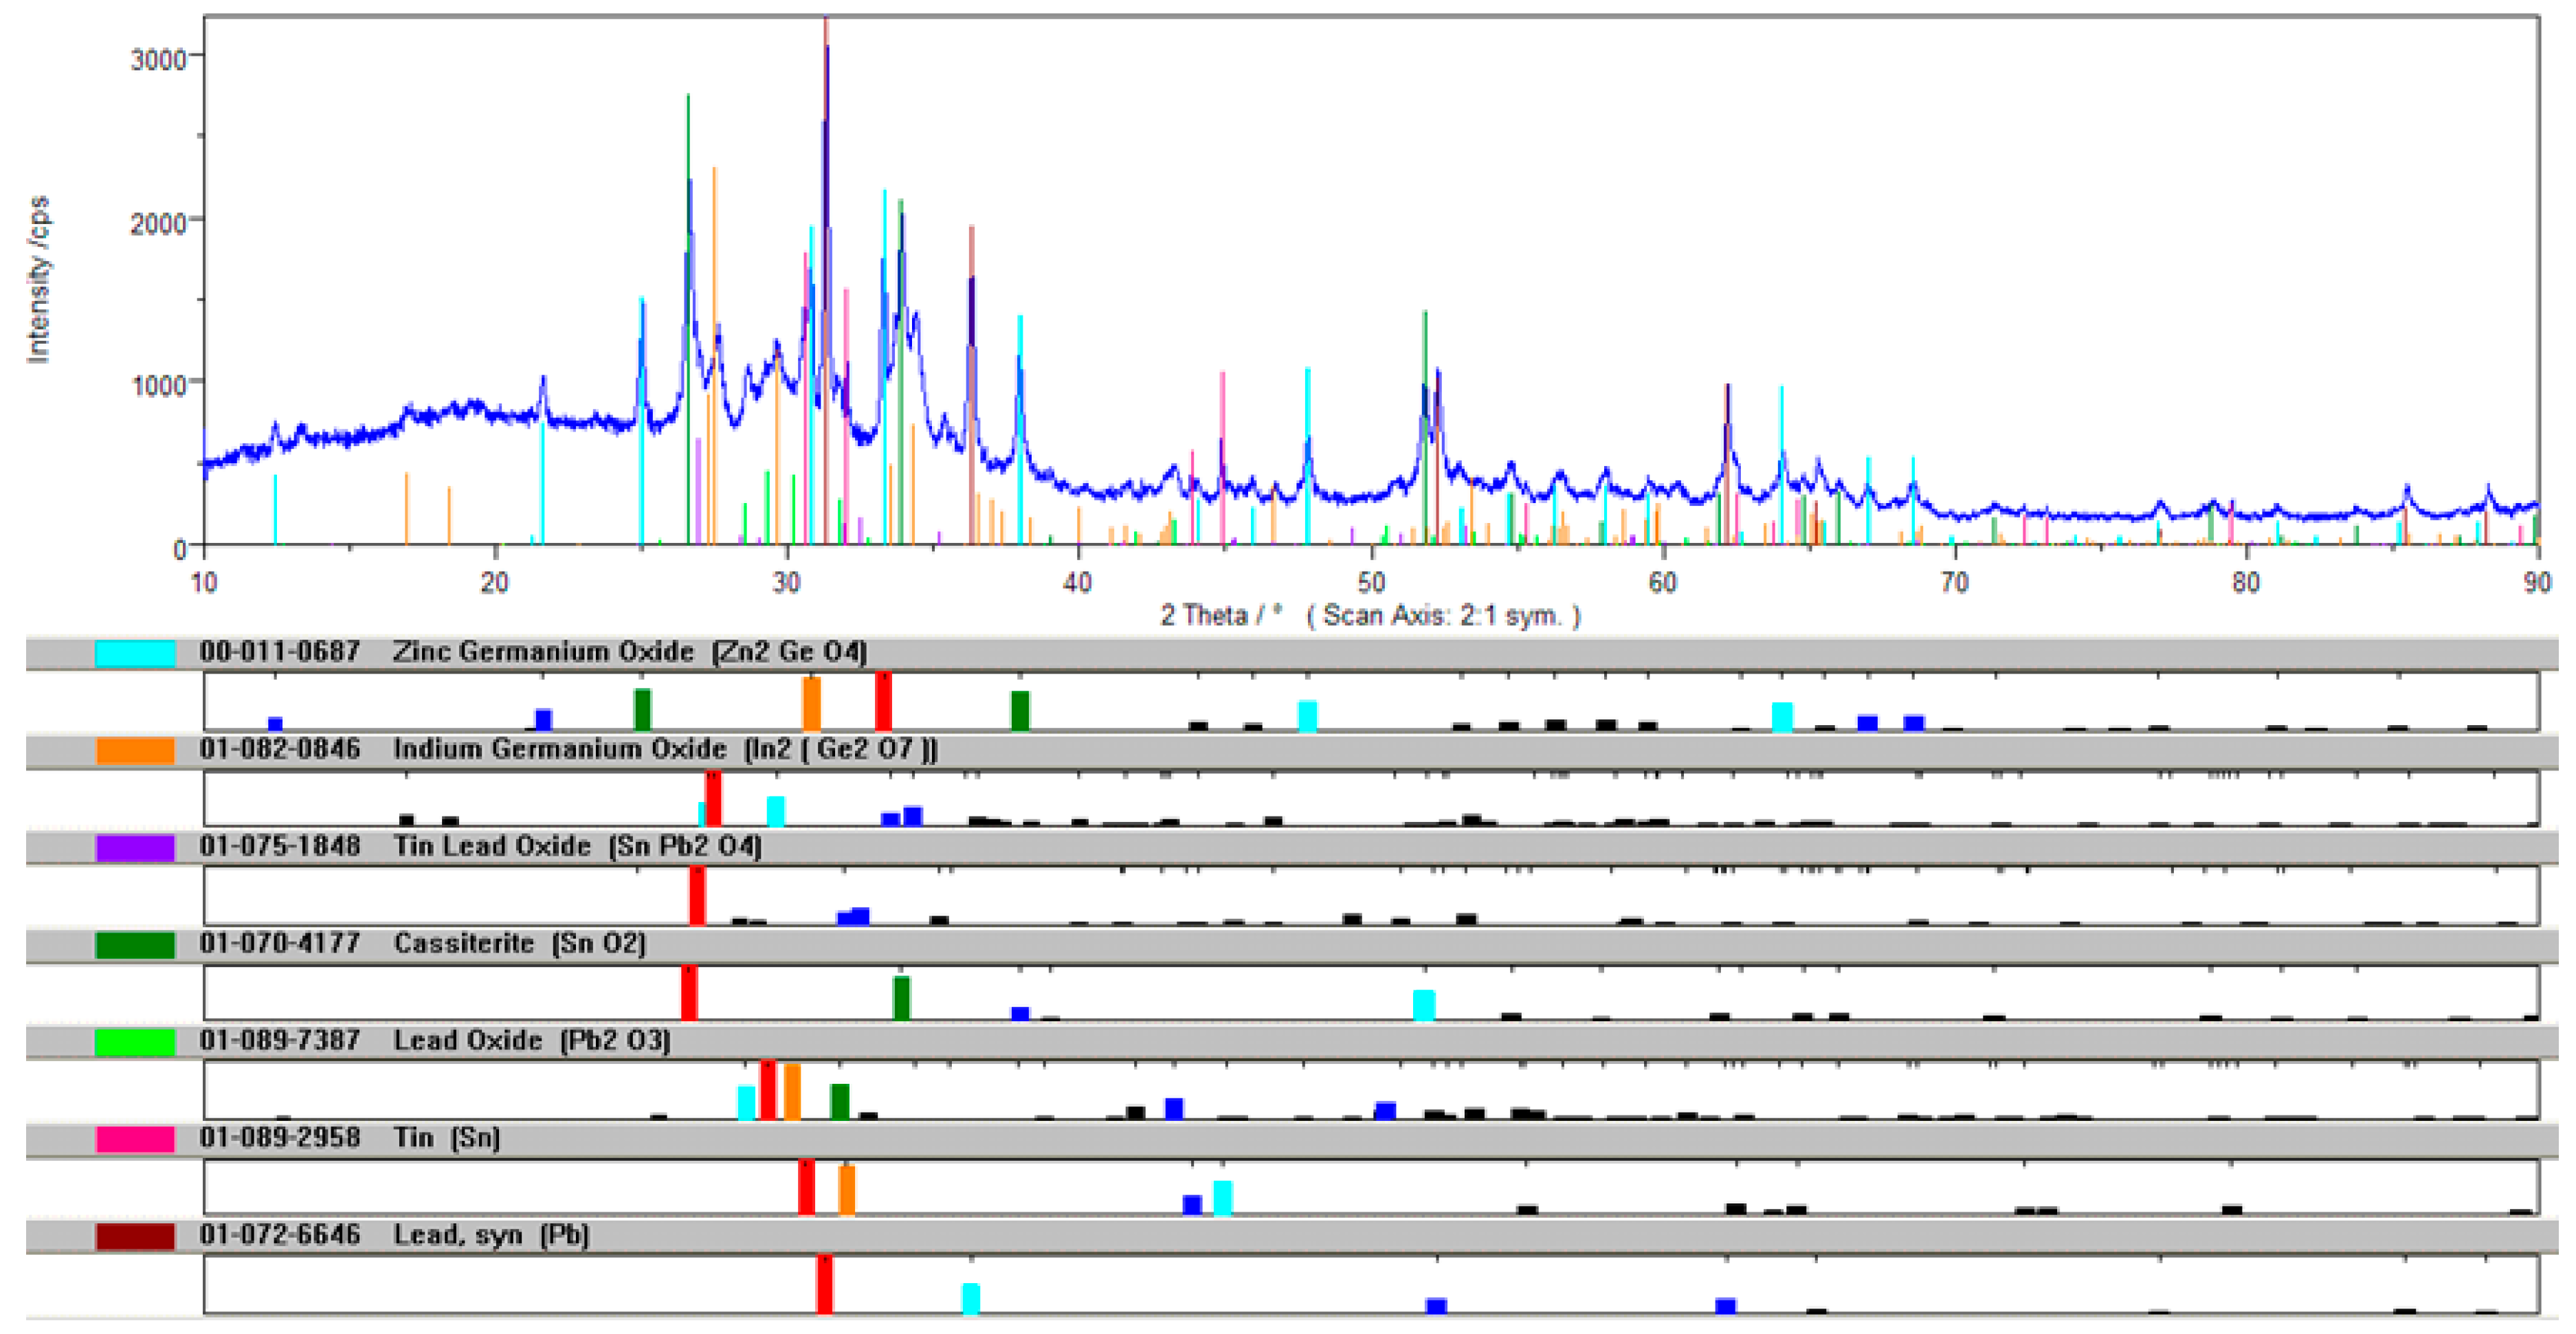2576x1334 pixels.
Task: Click reference code 00-011-0687
Action: click(x=279, y=652)
